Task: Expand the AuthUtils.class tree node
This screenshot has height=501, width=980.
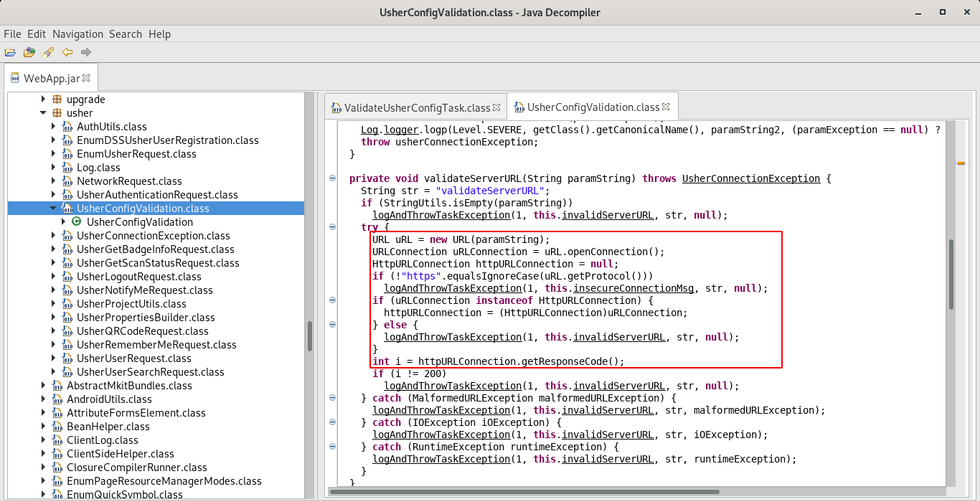Action: pos(53,127)
